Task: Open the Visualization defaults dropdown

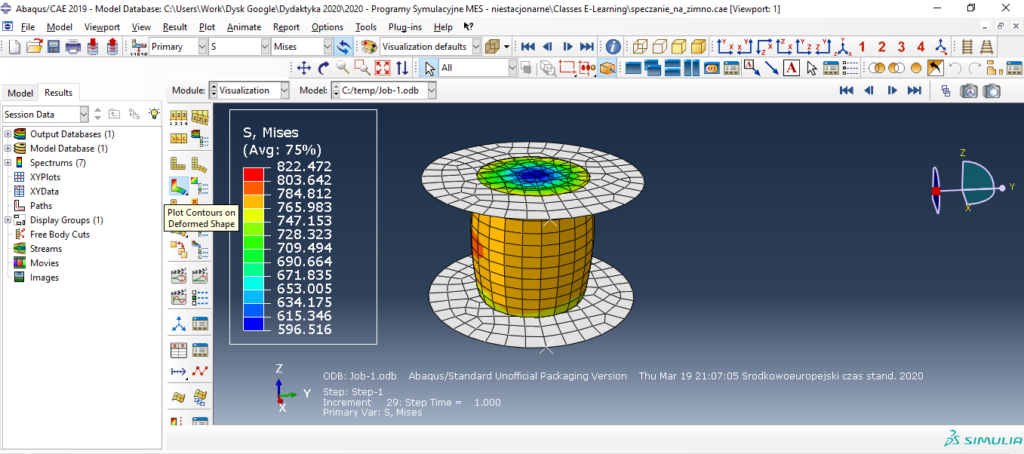Action: [476, 47]
